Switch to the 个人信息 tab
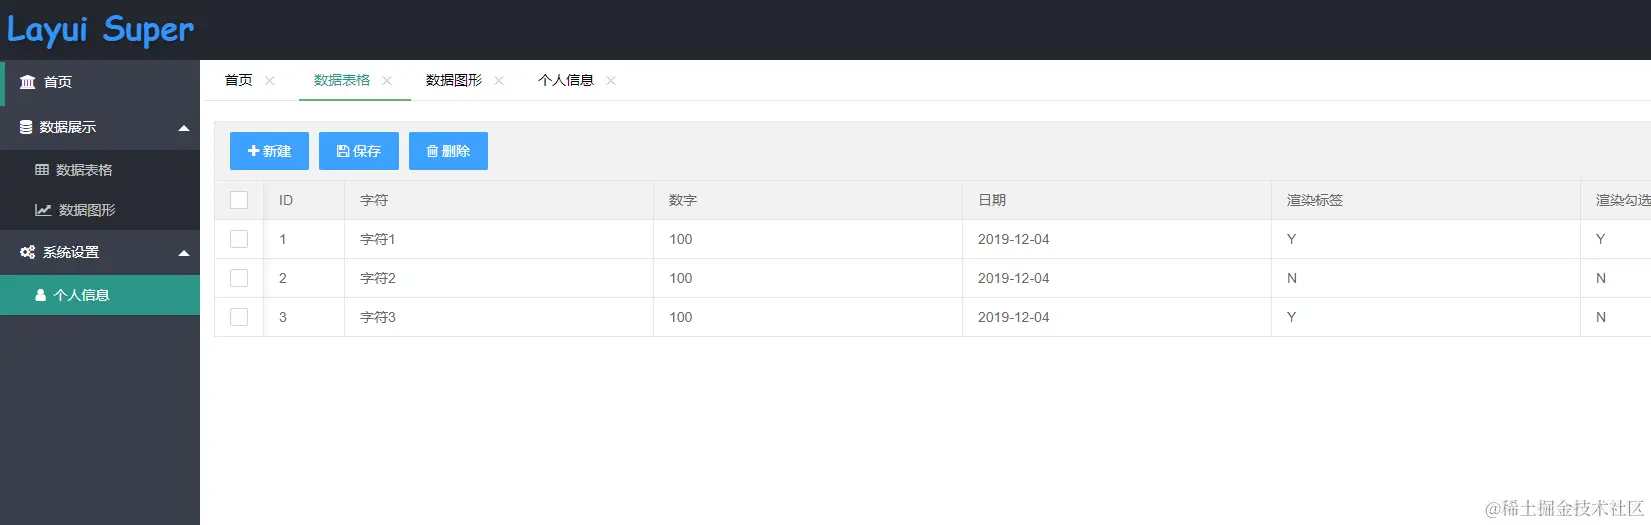 coord(566,80)
